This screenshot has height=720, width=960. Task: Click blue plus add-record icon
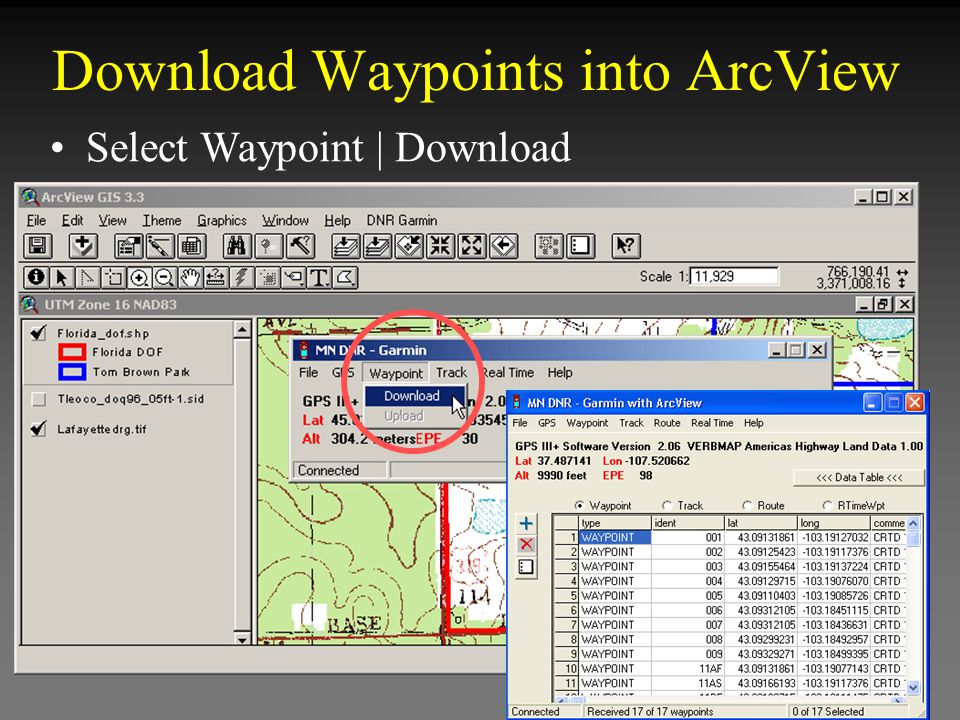(526, 523)
